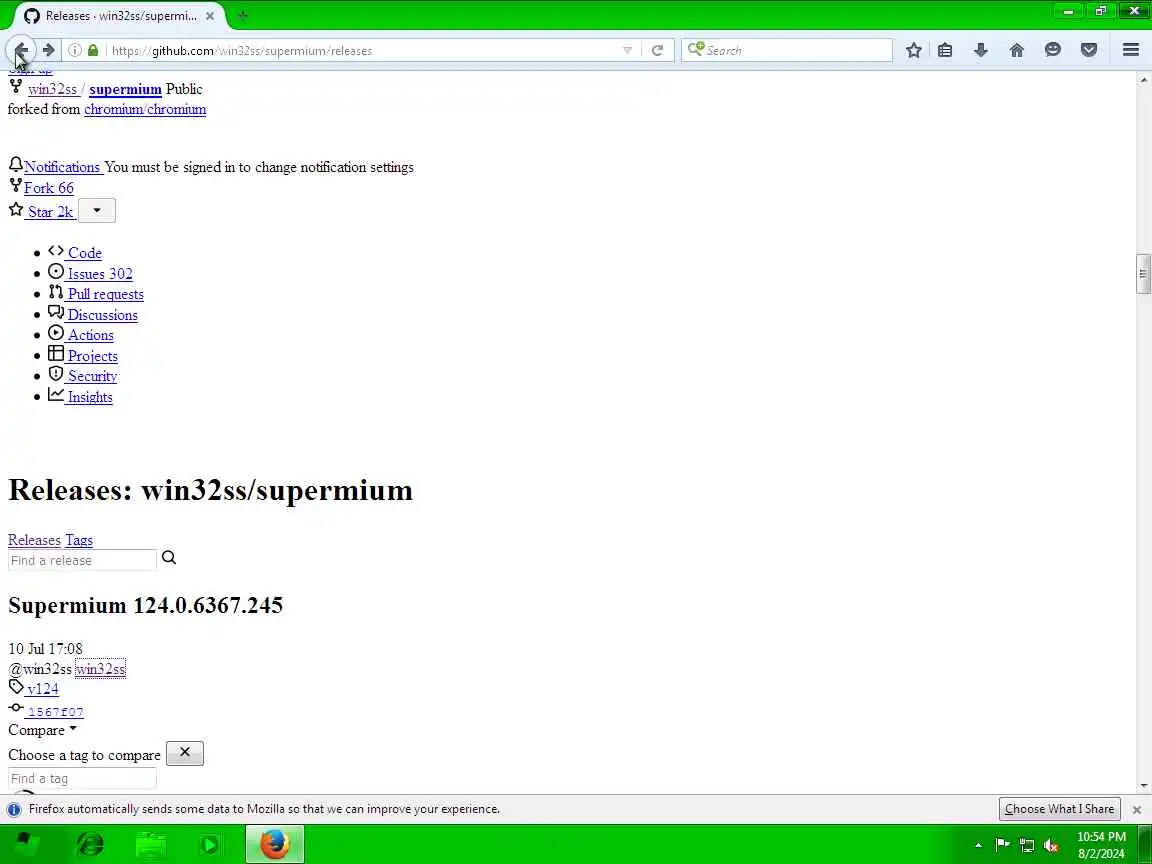
Task: Dismiss the Firefox data notification bar
Action: click(1137, 810)
